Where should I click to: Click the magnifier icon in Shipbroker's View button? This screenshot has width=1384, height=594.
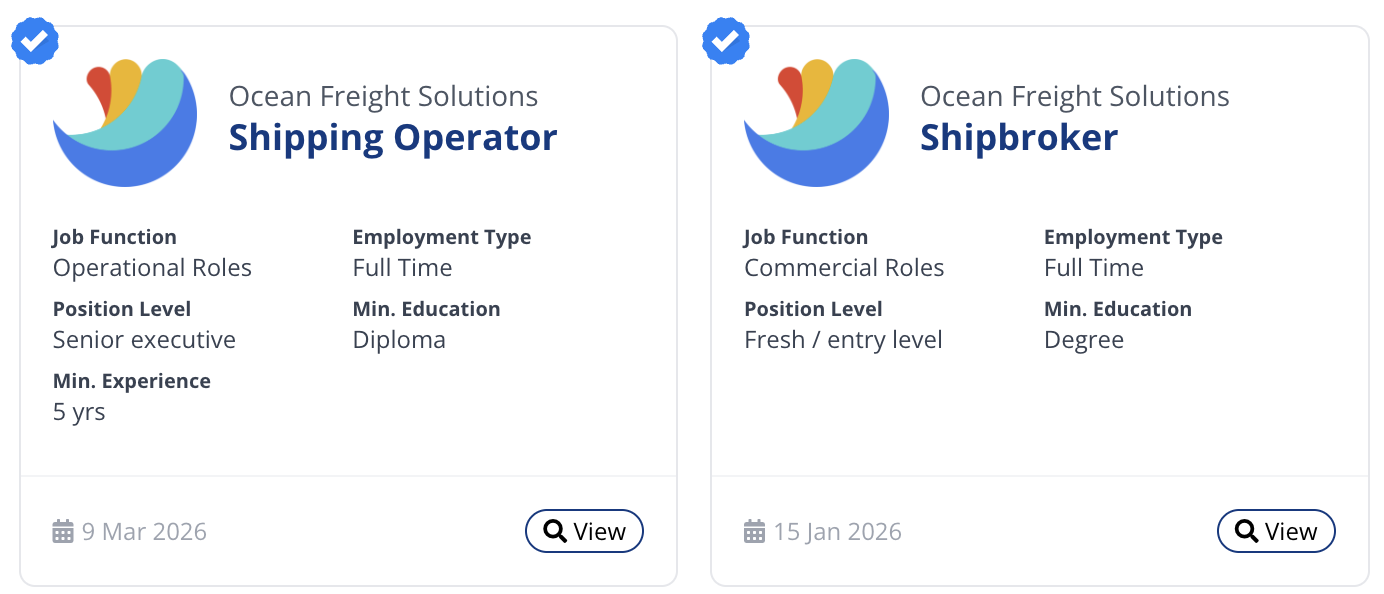pyautogui.click(x=1246, y=531)
